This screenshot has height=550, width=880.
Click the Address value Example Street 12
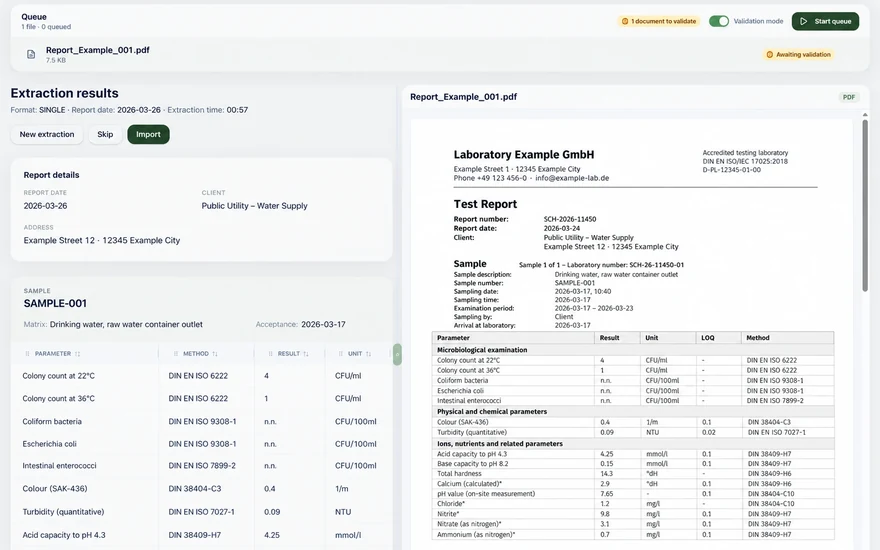102,240
